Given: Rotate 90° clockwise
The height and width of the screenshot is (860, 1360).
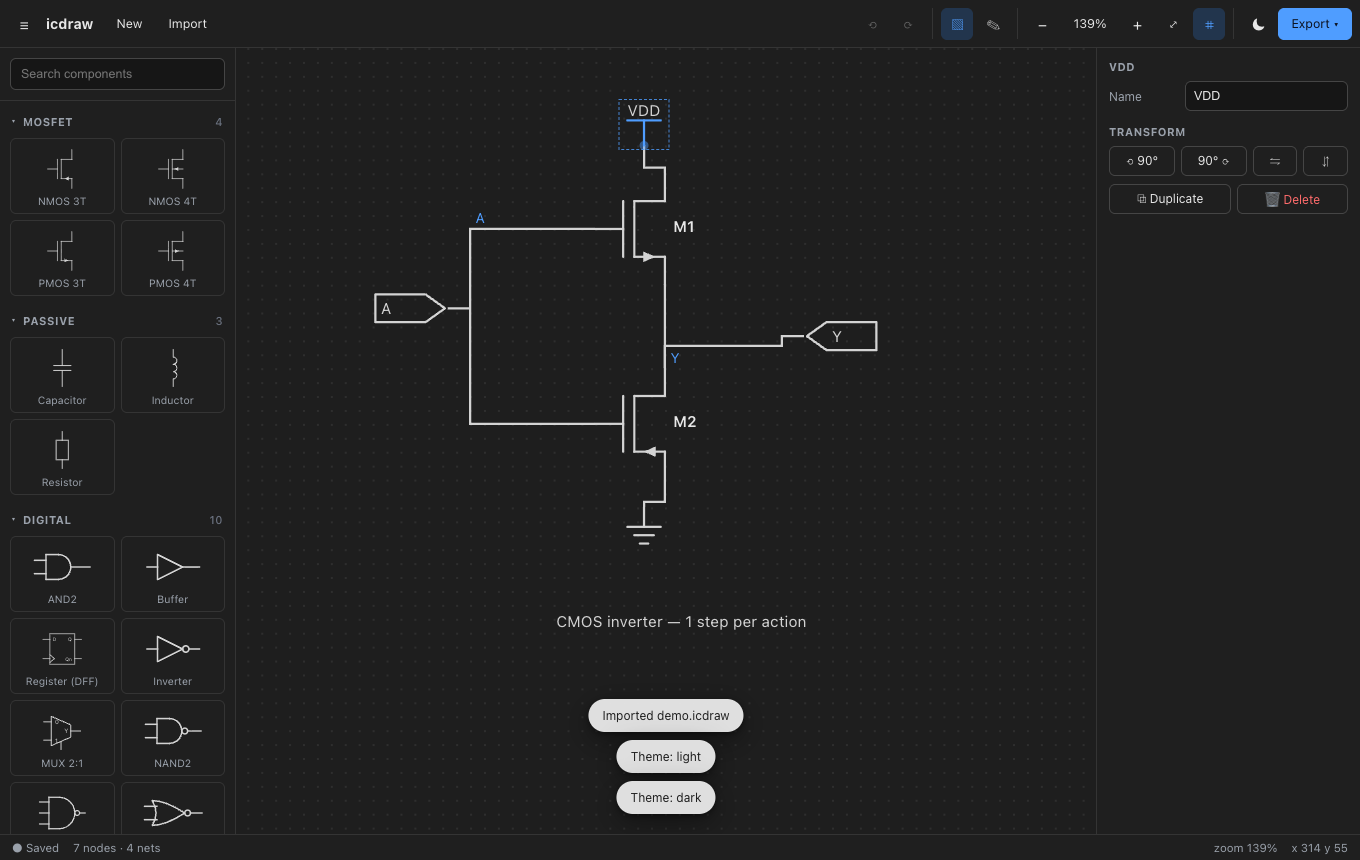Looking at the screenshot, I should [1213, 161].
